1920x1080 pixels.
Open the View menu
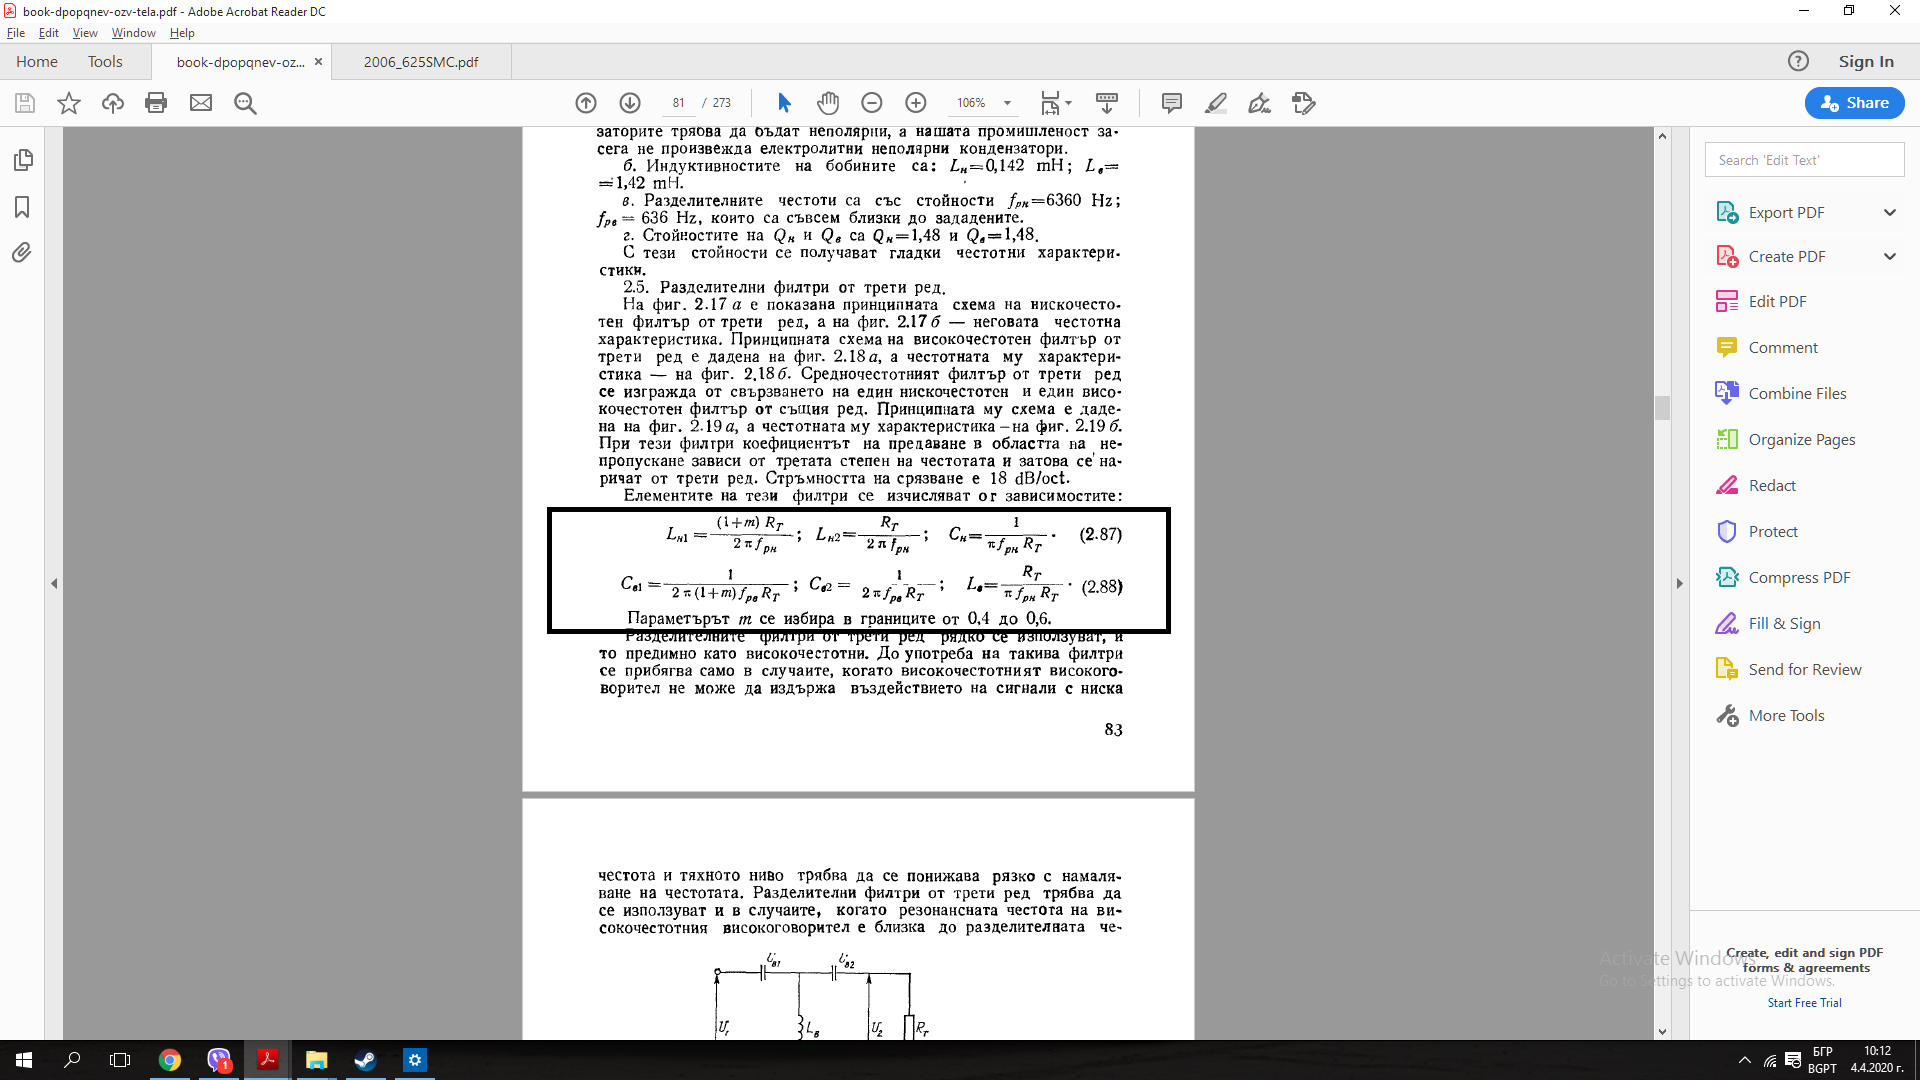tap(85, 33)
